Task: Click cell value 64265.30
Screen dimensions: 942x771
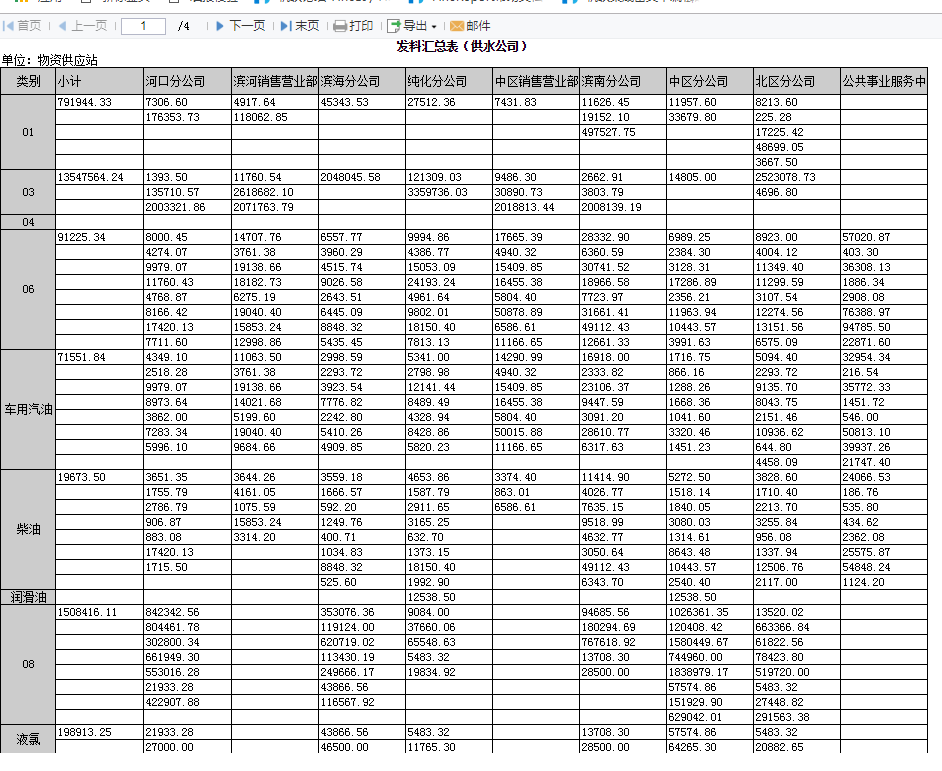Action: 693,748
